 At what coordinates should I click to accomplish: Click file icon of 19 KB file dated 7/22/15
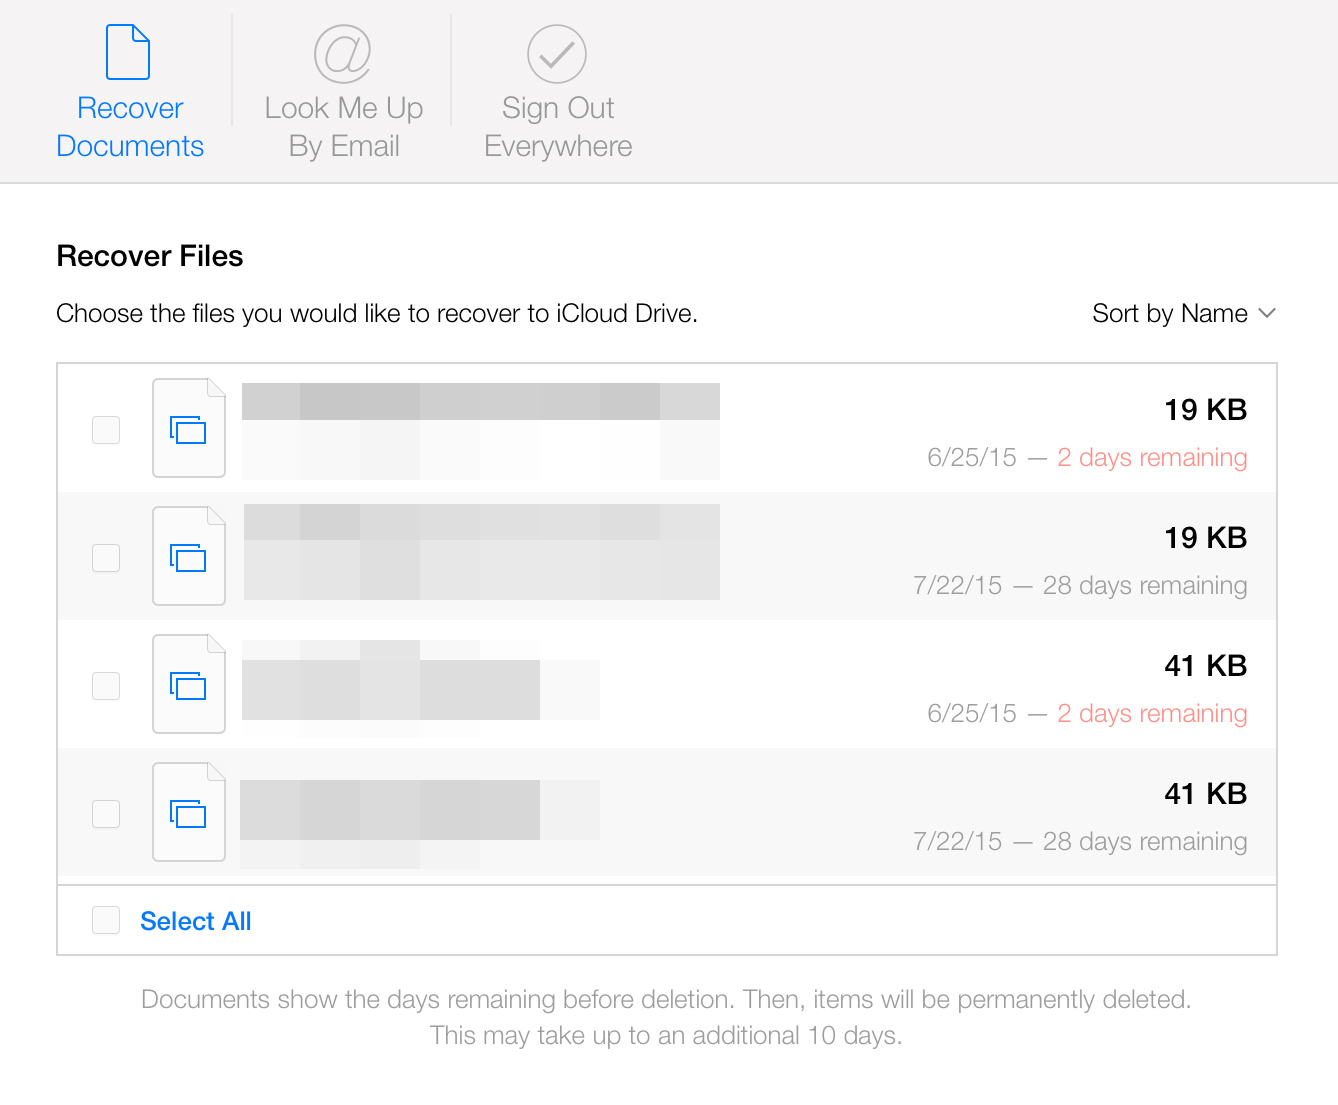pos(188,557)
